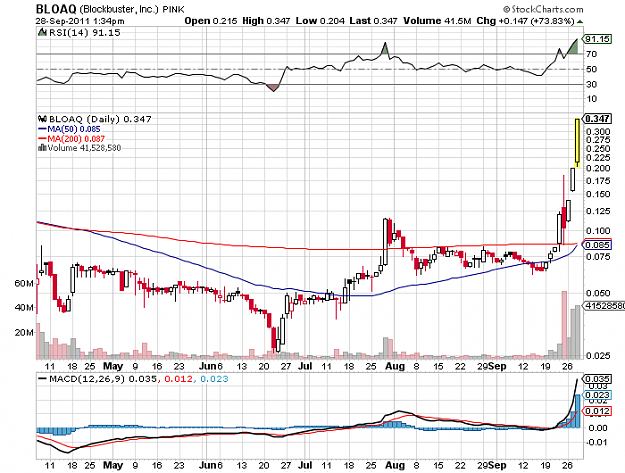Click the May label on price chart axis
Image resolution: width=625 pixels, height=473 pixels.
pos(113,366)
